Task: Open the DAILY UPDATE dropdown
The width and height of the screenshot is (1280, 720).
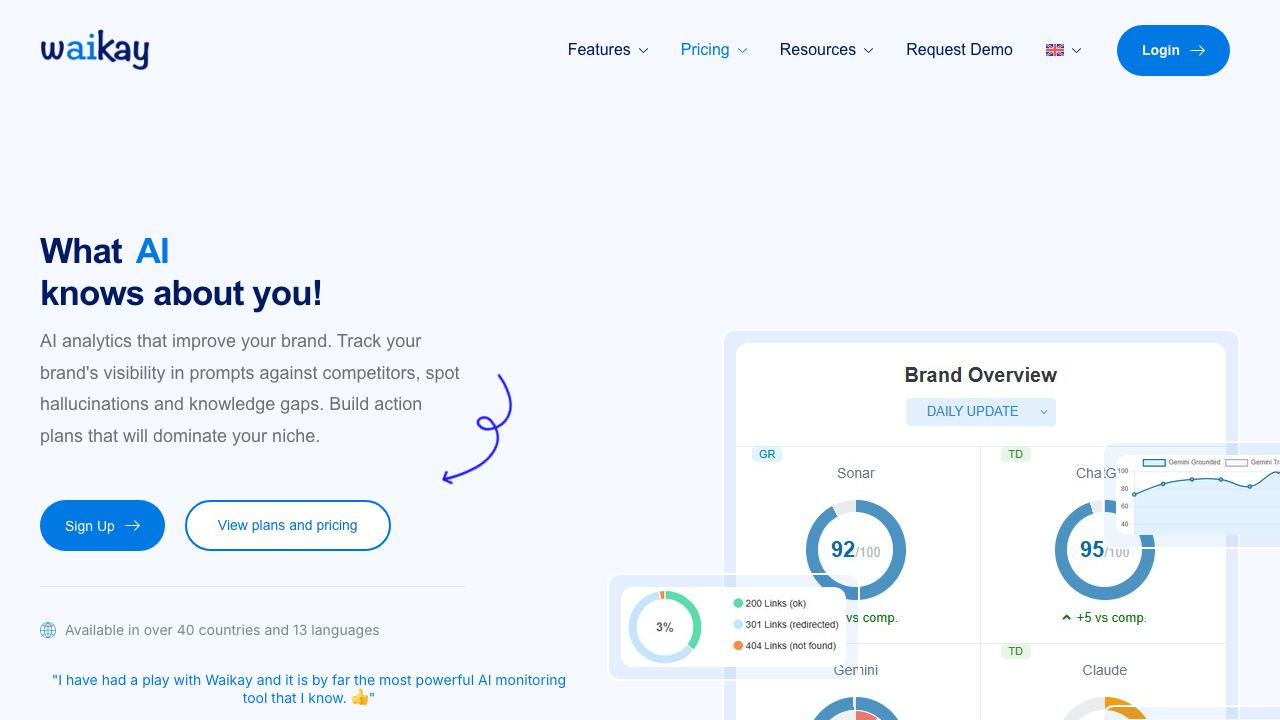Action: [x=981, y=411]
